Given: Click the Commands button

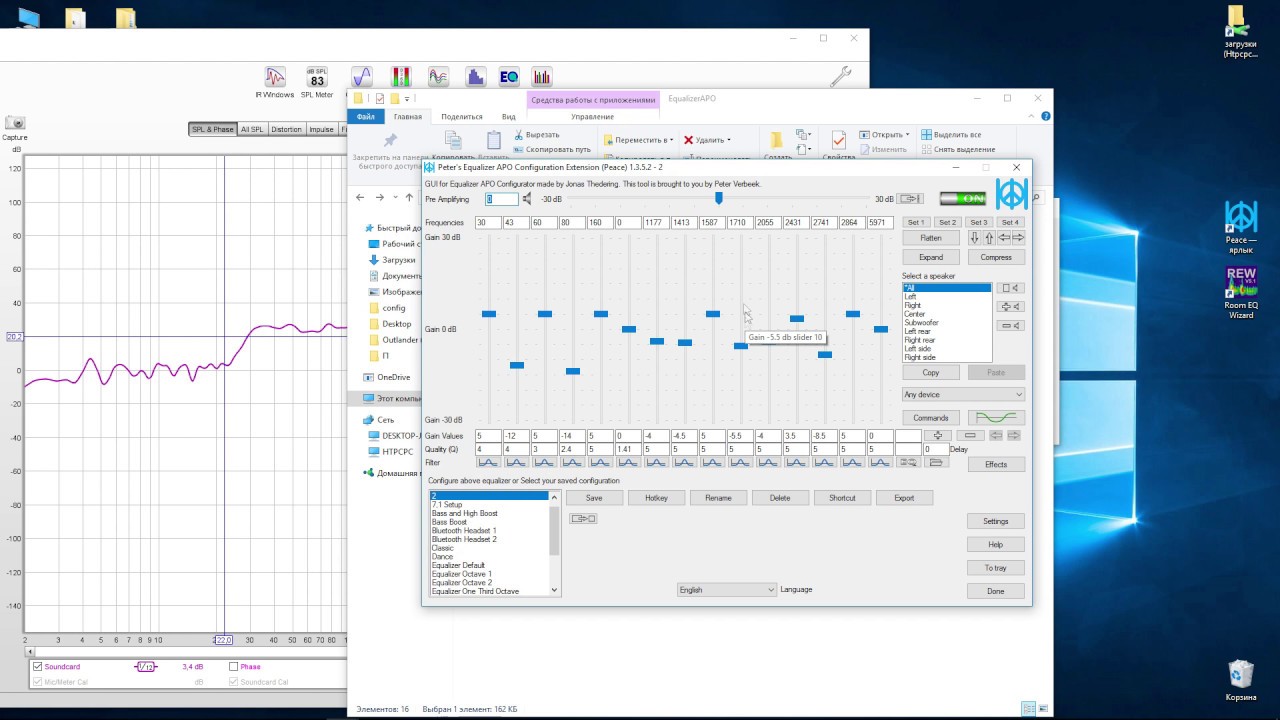Looking at the screenshot, I should pos(931,418).
